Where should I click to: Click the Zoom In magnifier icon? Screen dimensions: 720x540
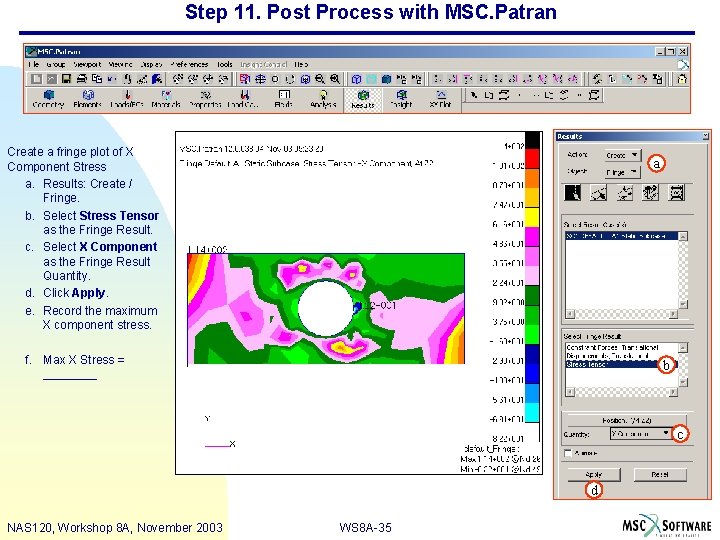click(x=335, y=79)
